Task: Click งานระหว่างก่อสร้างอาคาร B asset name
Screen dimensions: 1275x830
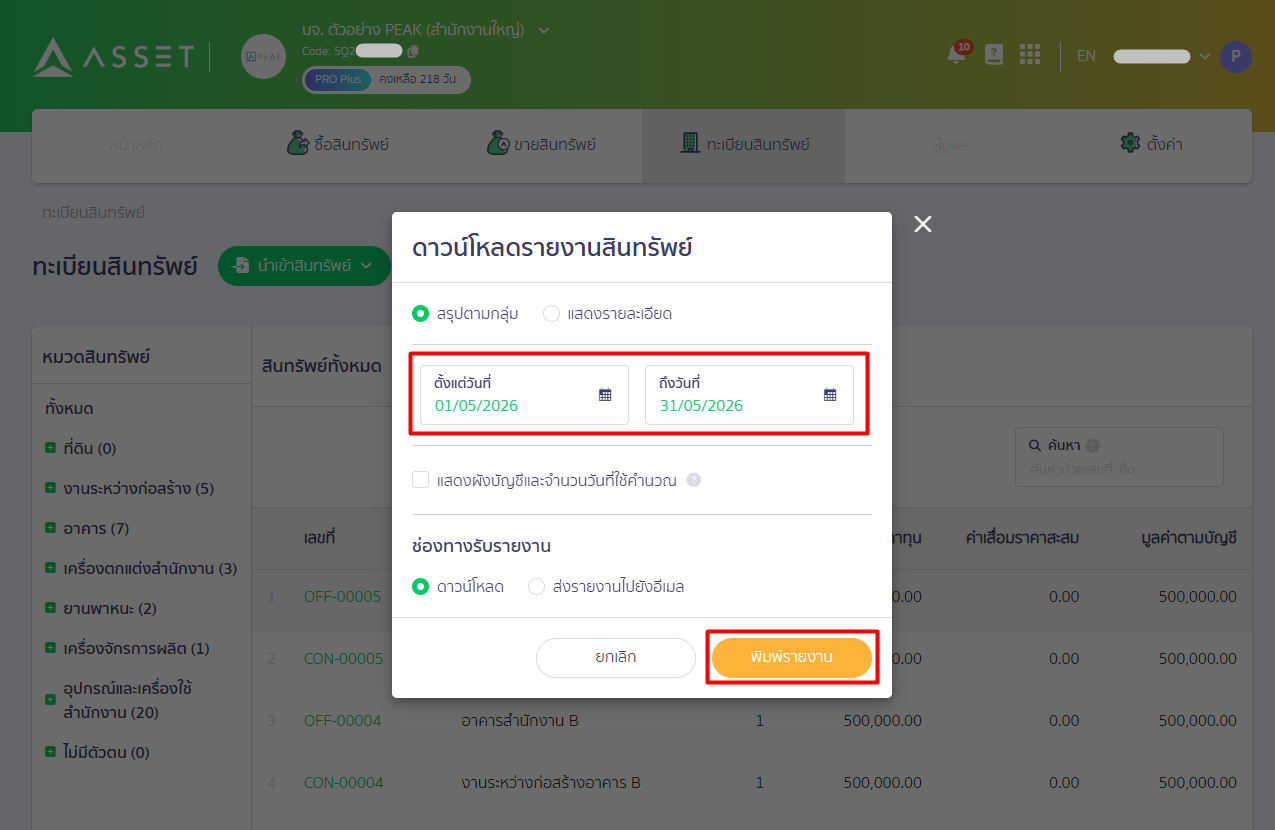Action: tap(551, 783)
